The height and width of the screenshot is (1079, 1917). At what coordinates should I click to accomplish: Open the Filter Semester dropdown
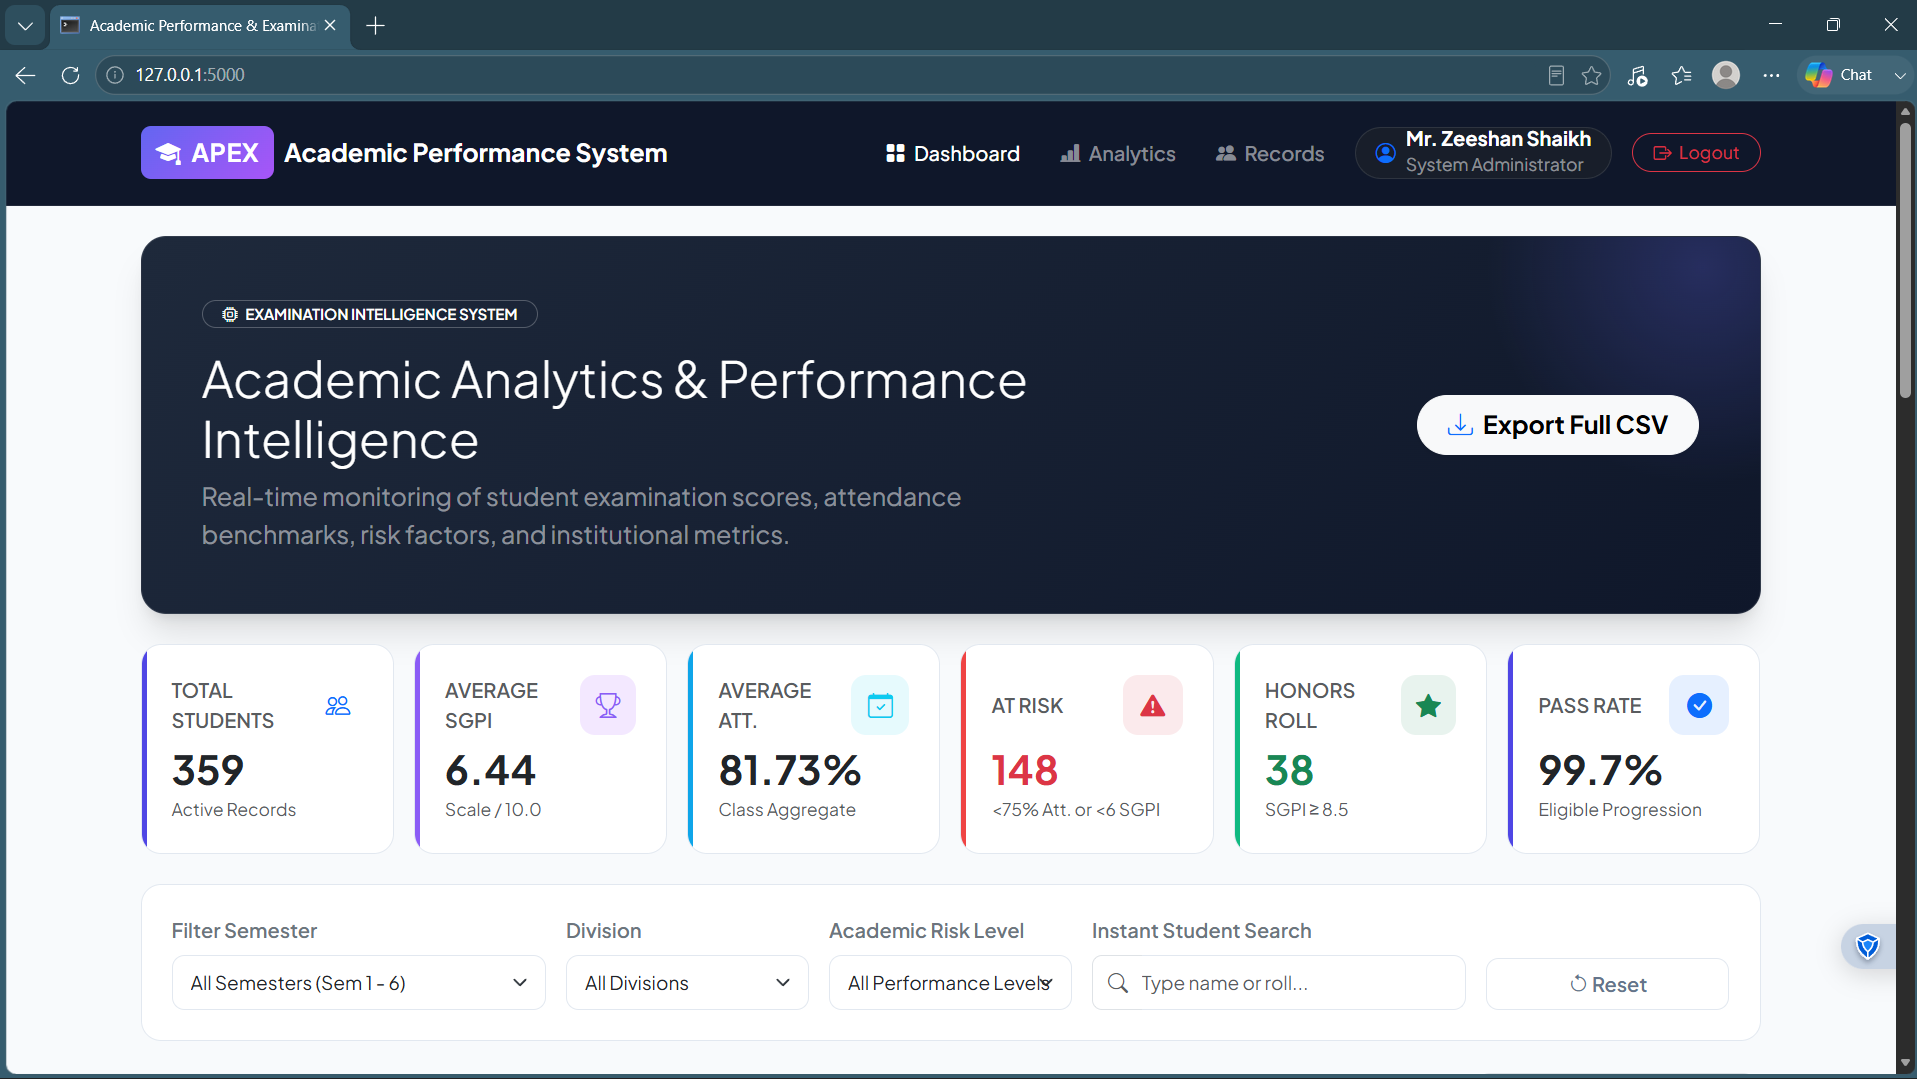coord(359,983)
